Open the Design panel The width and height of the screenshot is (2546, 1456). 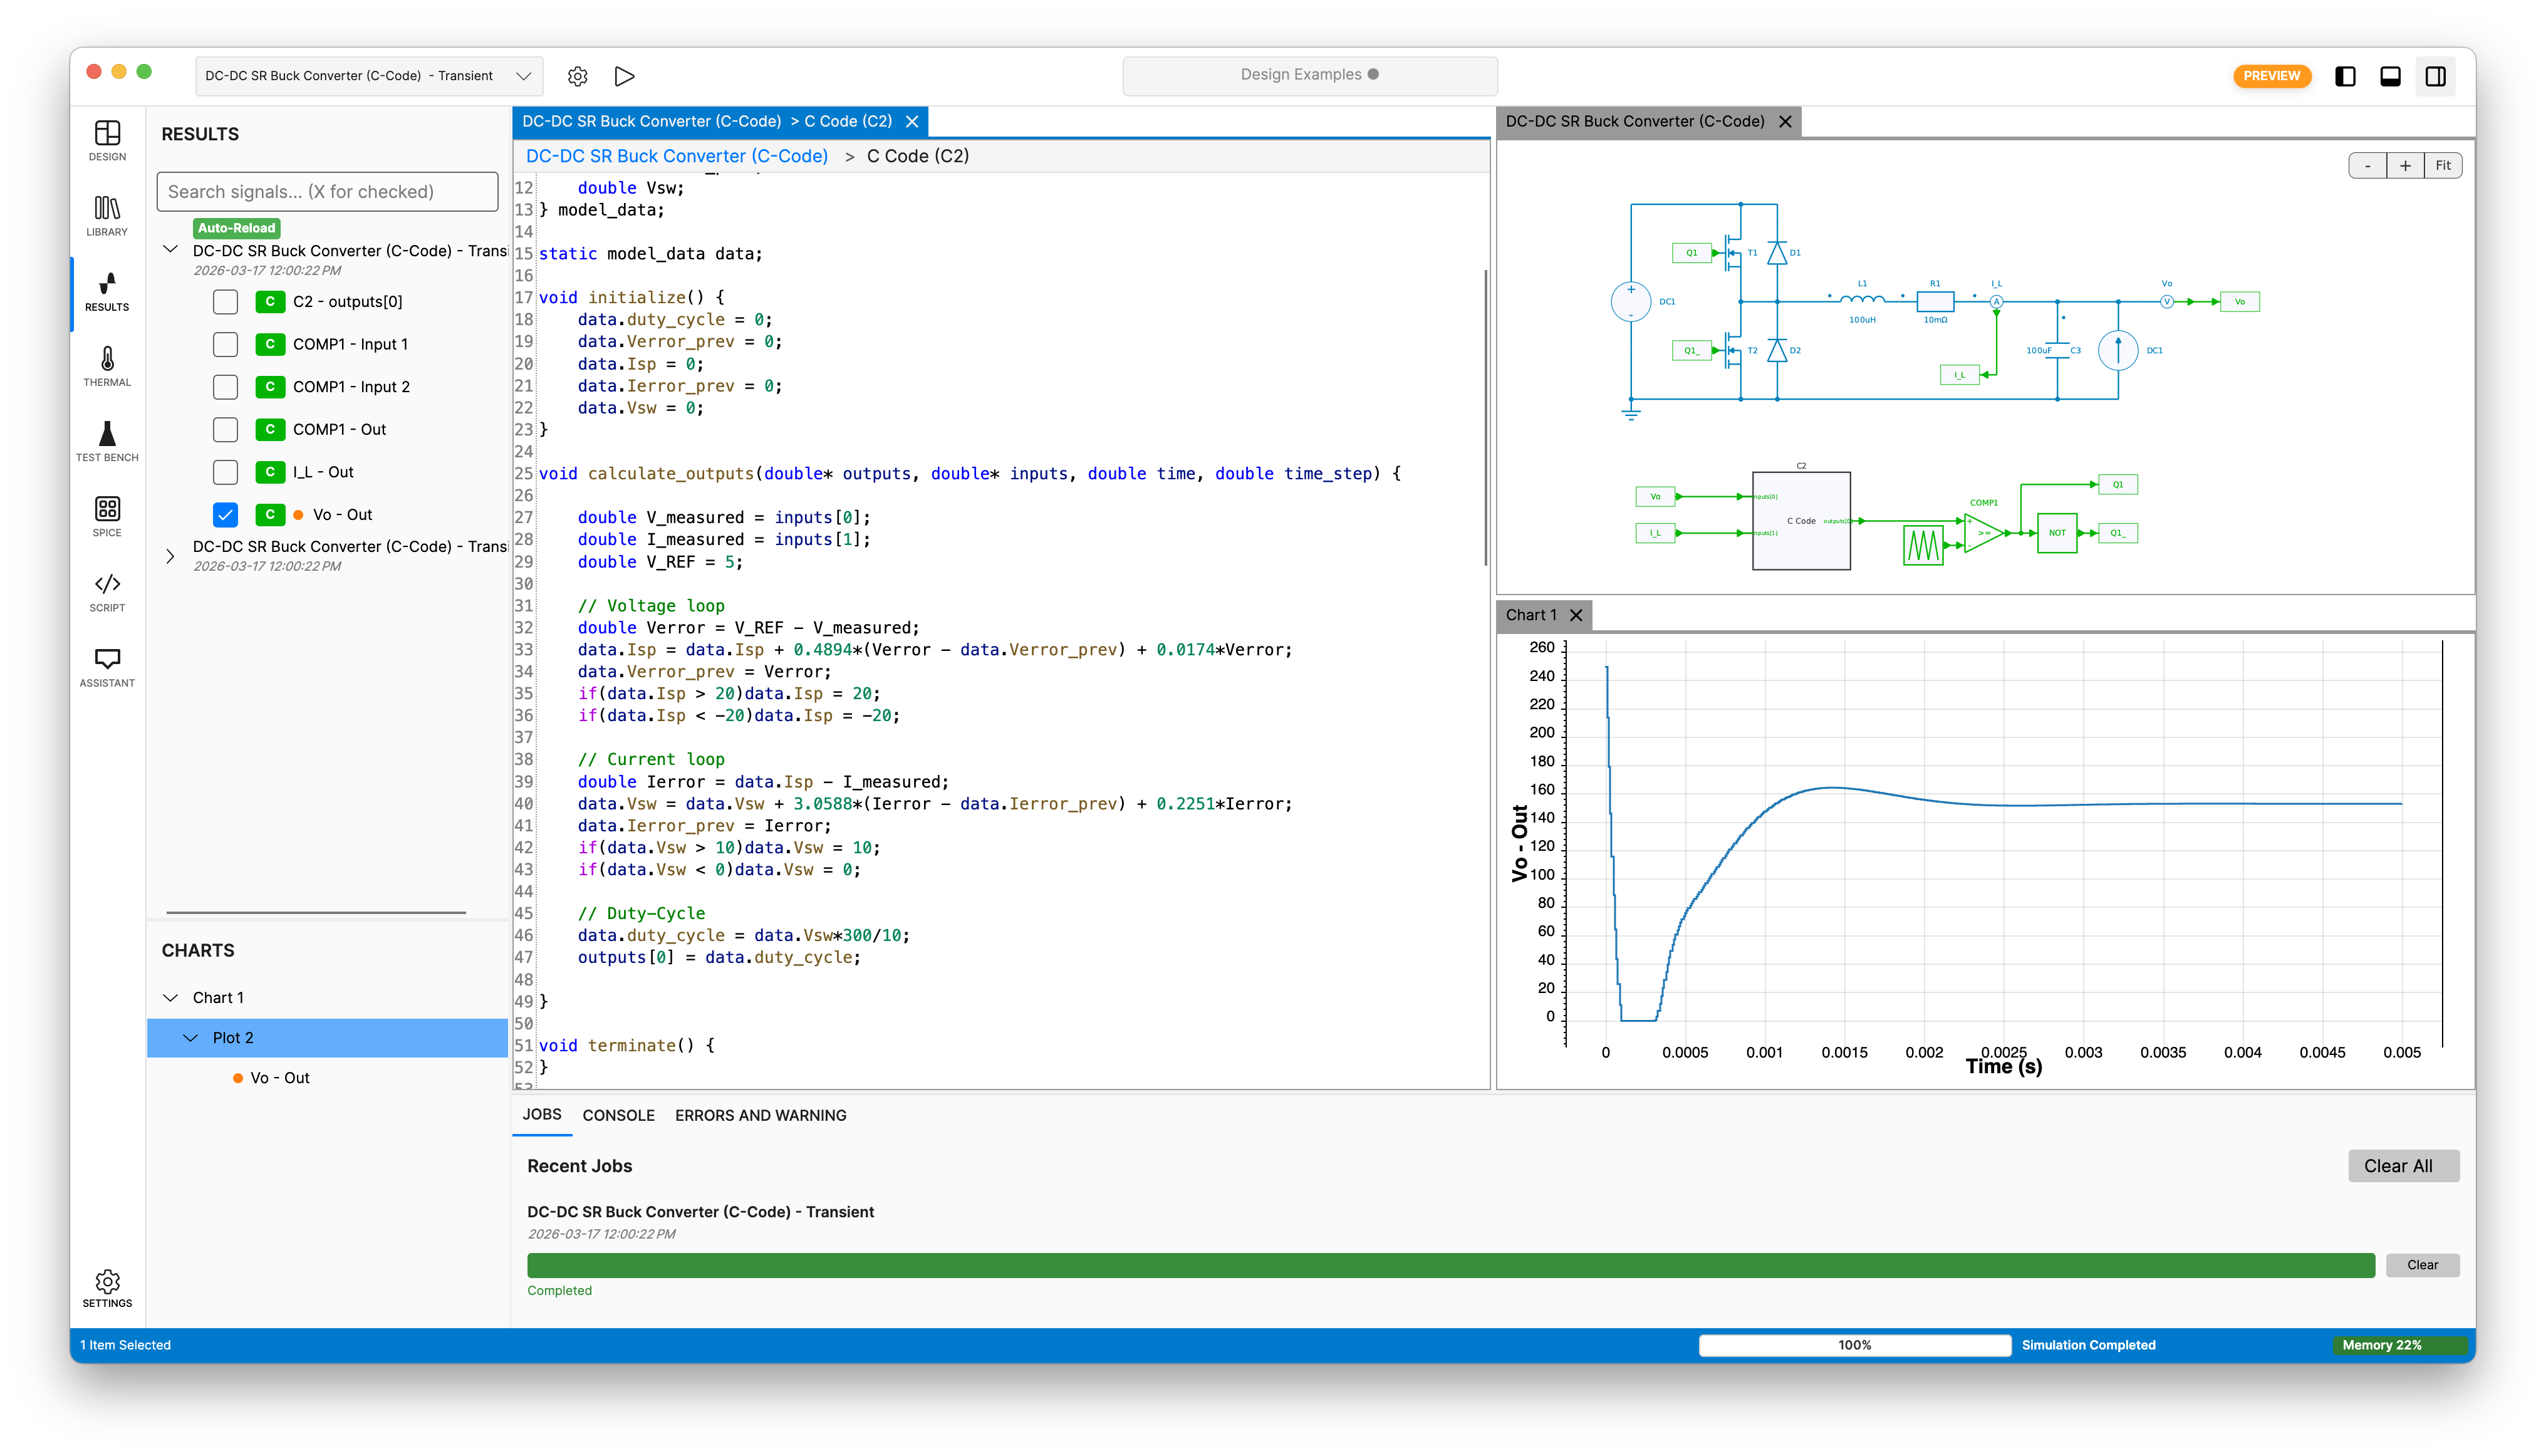tap(106, 140)
